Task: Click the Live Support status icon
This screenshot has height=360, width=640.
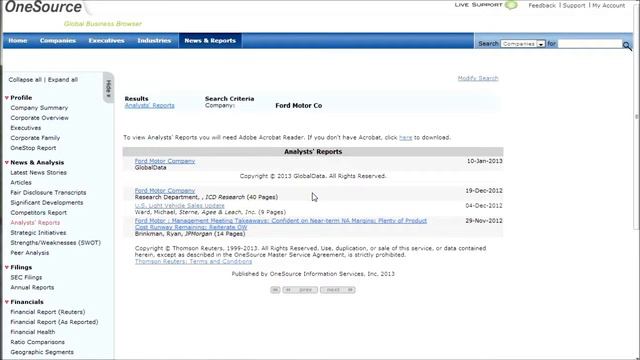Action: pyautogui.click(x=511, y=5)
